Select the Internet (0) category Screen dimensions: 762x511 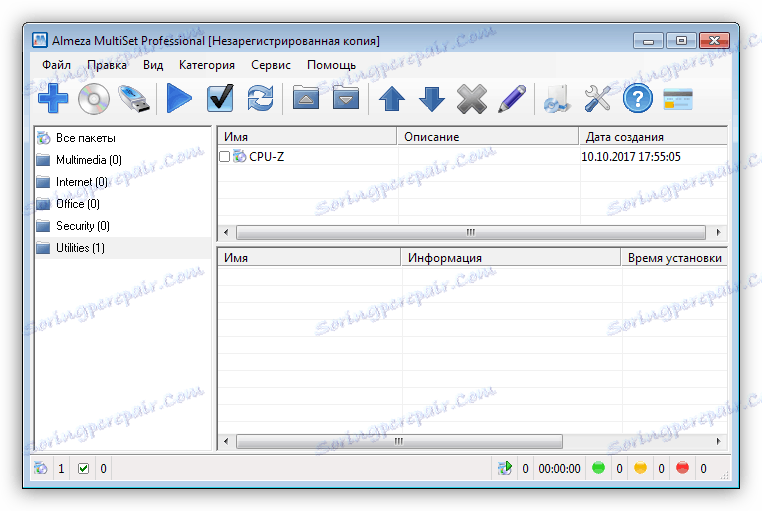coord(122,182)
